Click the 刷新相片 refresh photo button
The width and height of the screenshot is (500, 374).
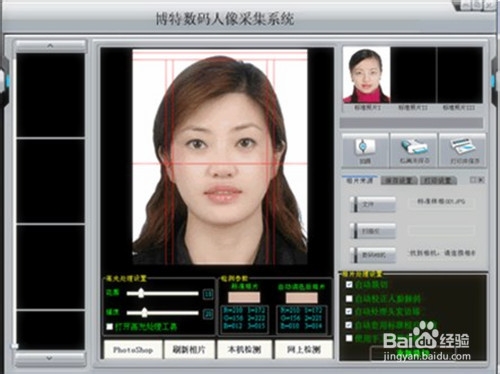click(189, 350)
